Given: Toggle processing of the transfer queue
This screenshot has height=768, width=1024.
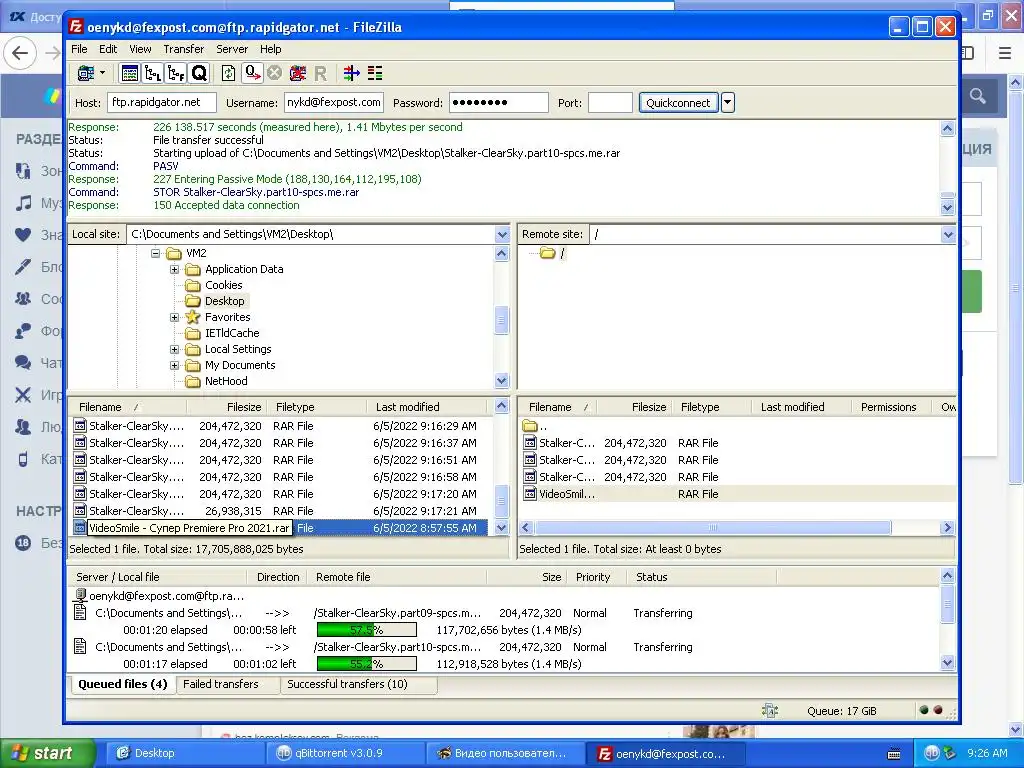Looking at the screenshot, I should tap(252, 73).
